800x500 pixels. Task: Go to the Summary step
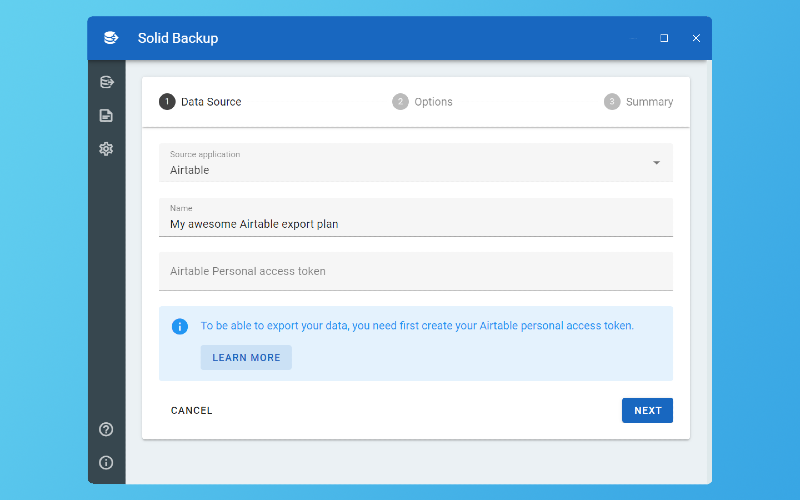coord(638,102)
